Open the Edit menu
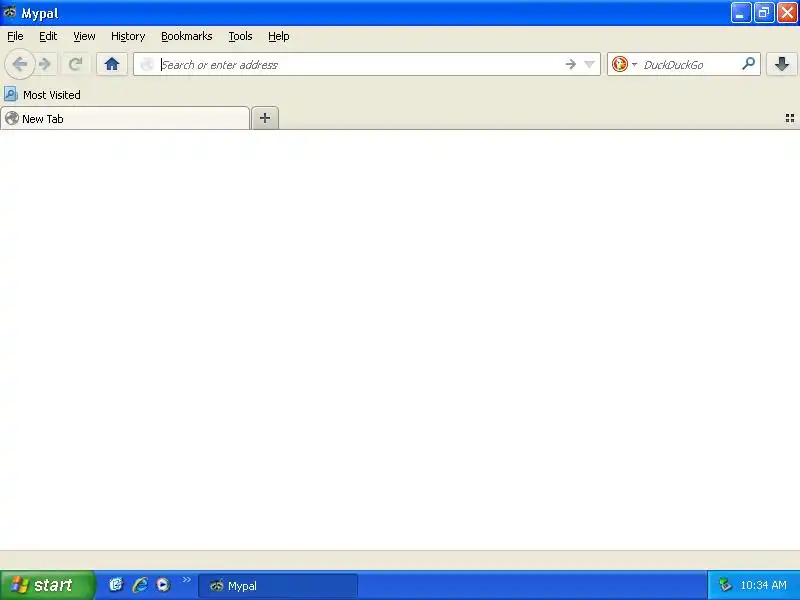The width and height of the screenshot is (800, 600). pos(48,36)
